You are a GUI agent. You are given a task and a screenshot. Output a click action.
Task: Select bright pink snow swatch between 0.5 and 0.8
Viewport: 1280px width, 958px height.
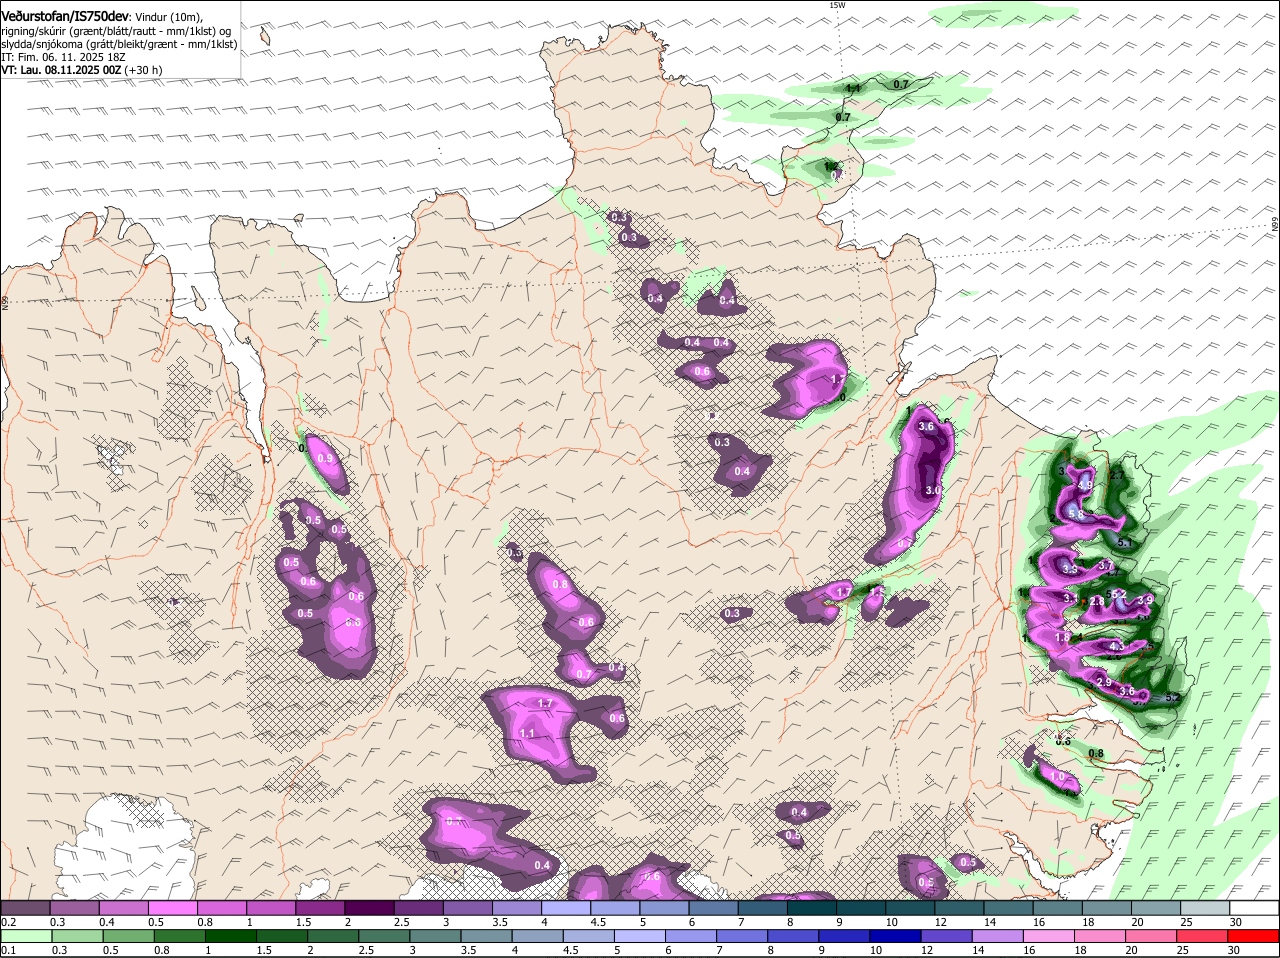(x=173, y=907)
